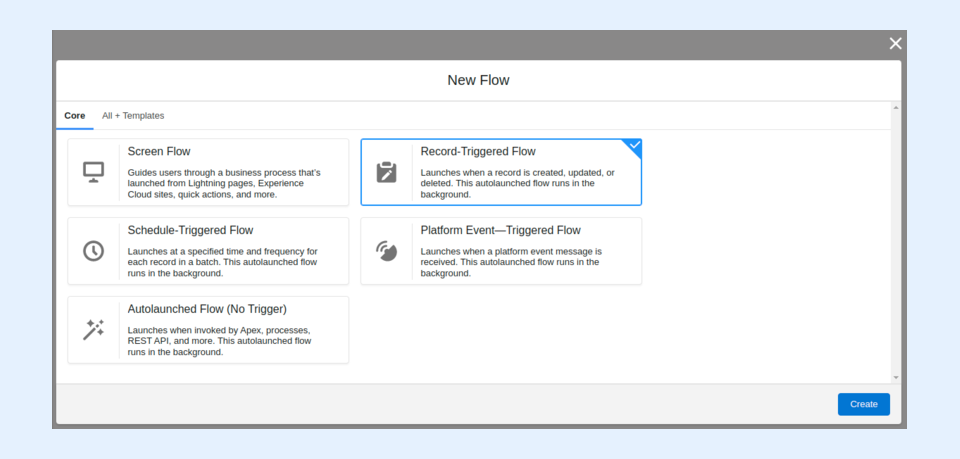Click the scrollbar up arrow
Viewport: 960px width, 459px height.
pos(895,107)
